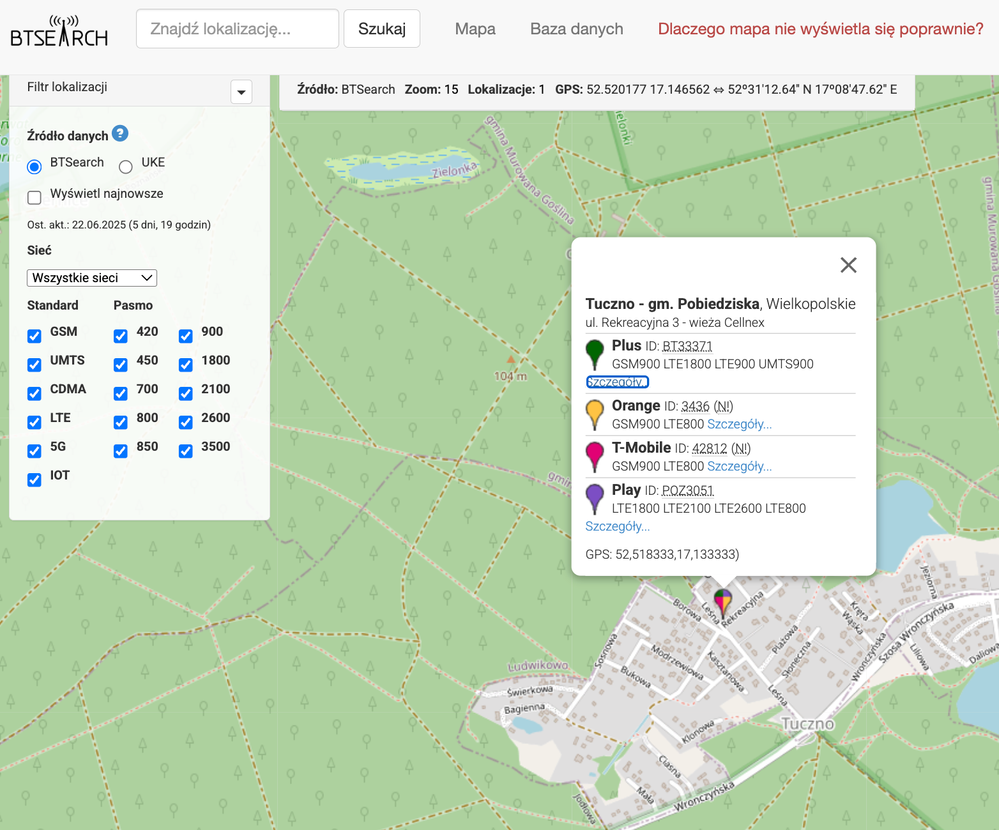The width and height of the screenshot is (999, 830).
Task: Open the Wszystkie sieci network dropdown
Action: (x=92, y=278)
